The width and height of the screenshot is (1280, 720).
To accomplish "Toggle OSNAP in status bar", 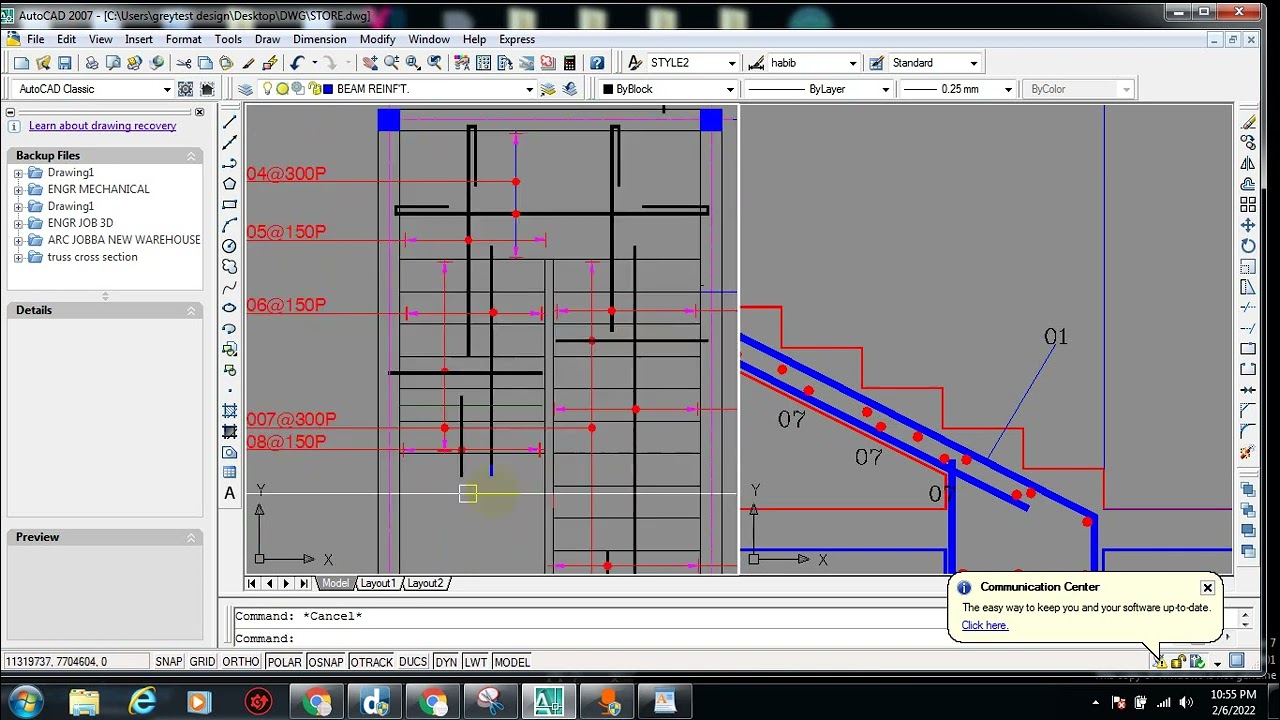I will coord(326,662).
